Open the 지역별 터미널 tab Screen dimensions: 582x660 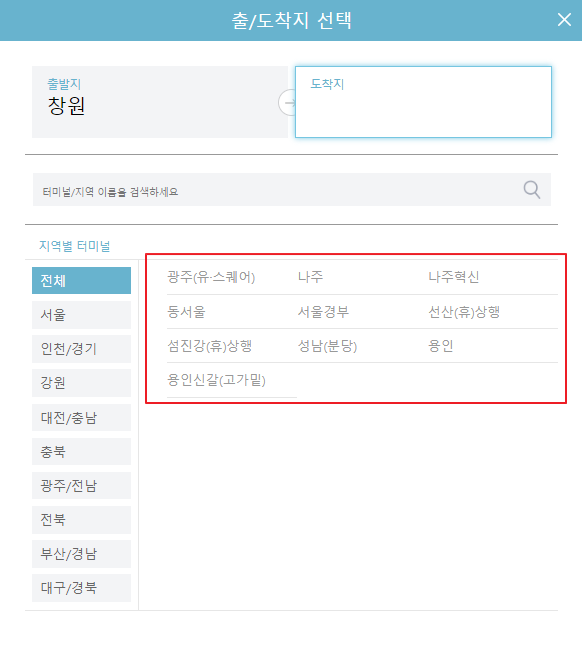click(x=74, y=246)
